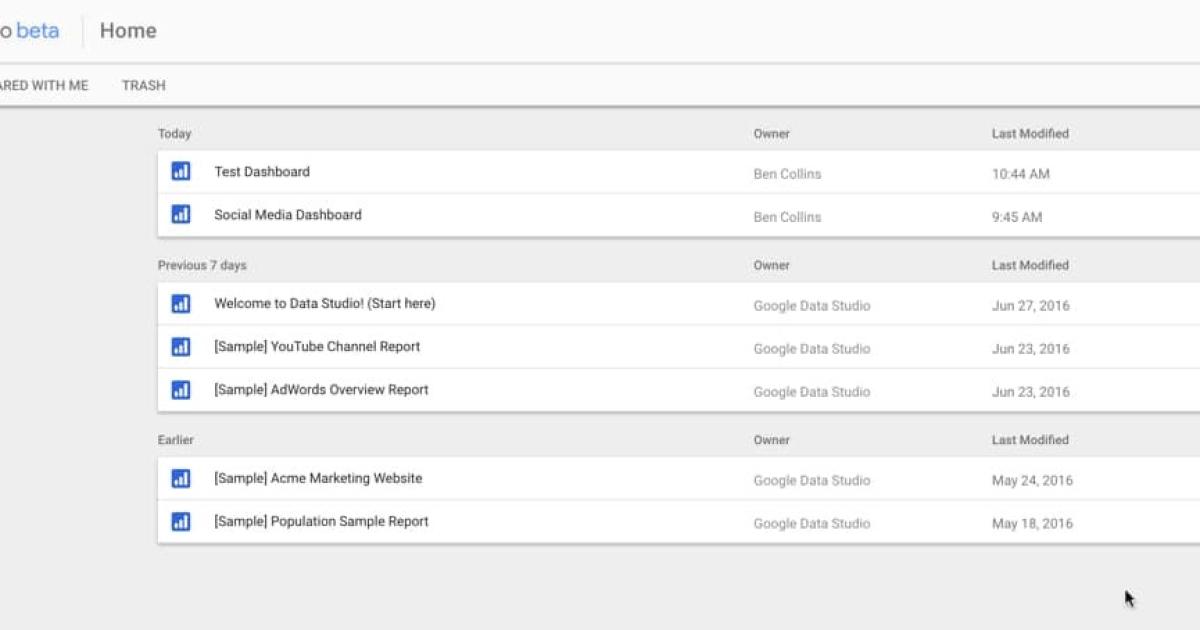The image size is (1200, 630).
Task: Open the Welcome to Data Studio starter report
Action: 325,304
